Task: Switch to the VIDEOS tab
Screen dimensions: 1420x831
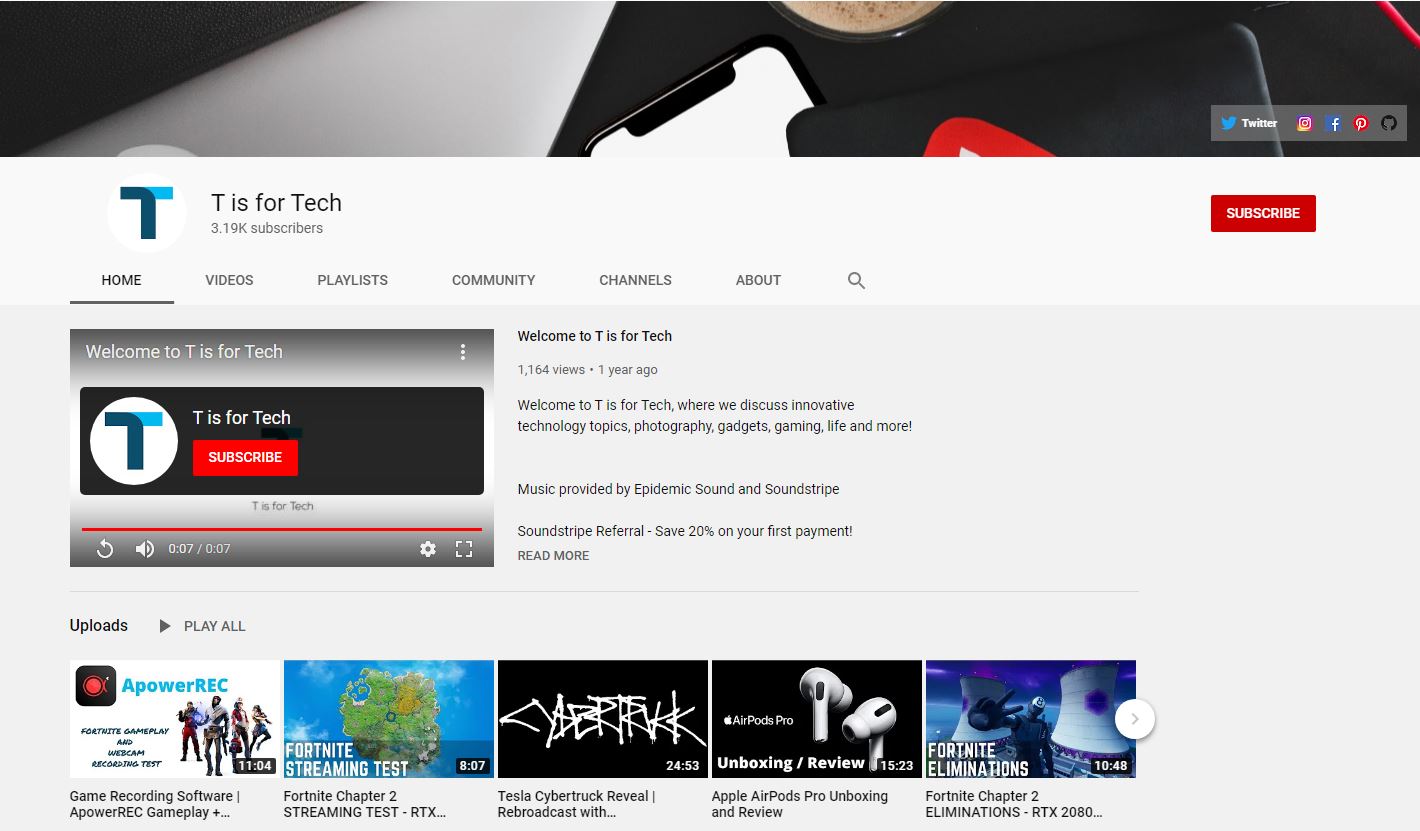Action: [229, 280]
